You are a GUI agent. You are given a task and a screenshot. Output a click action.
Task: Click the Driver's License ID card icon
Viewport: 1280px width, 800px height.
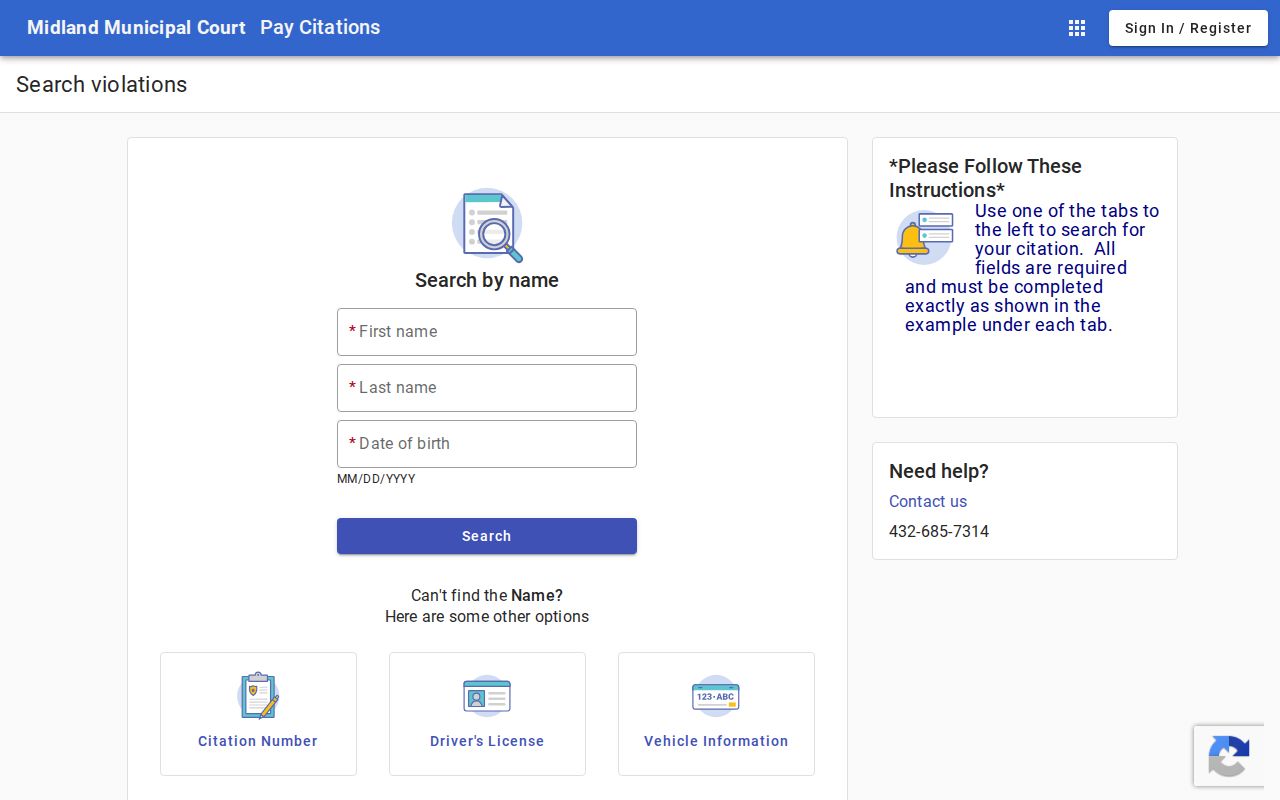(487, 696)
